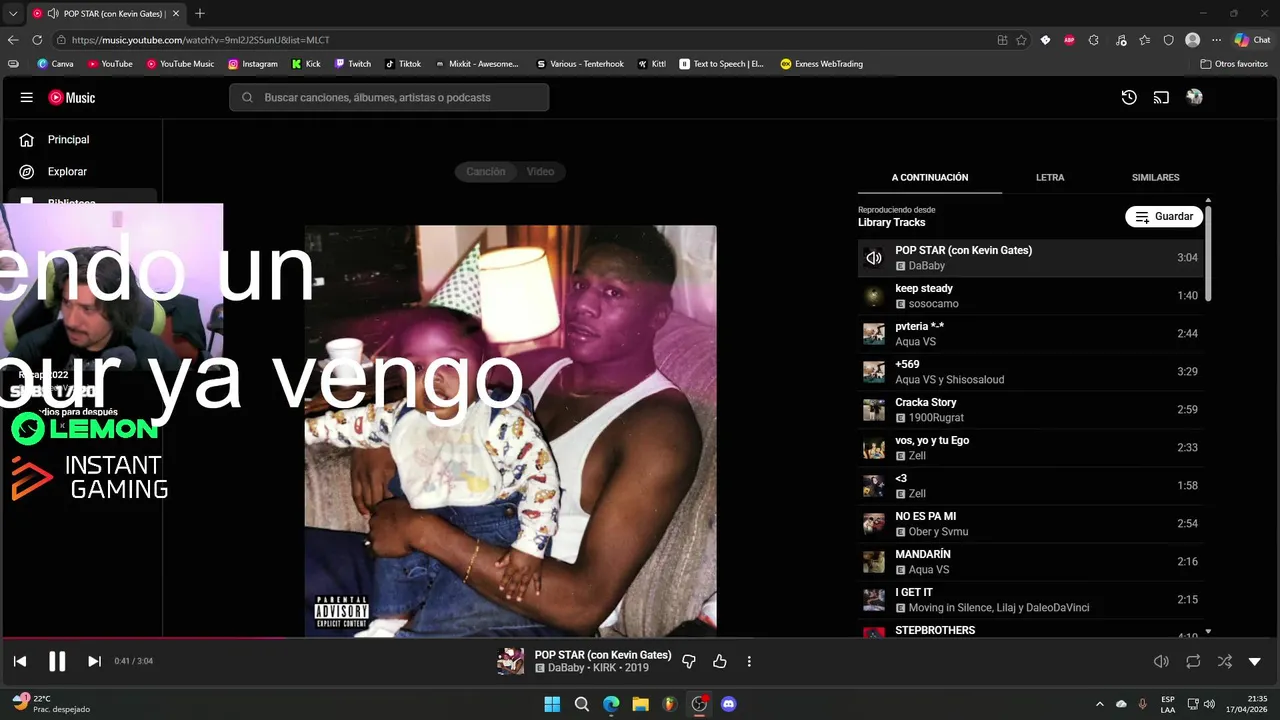This screenshot has height=720, width=1280.
Task: Show hidden system tray icons
Action: coord(1100,704)
